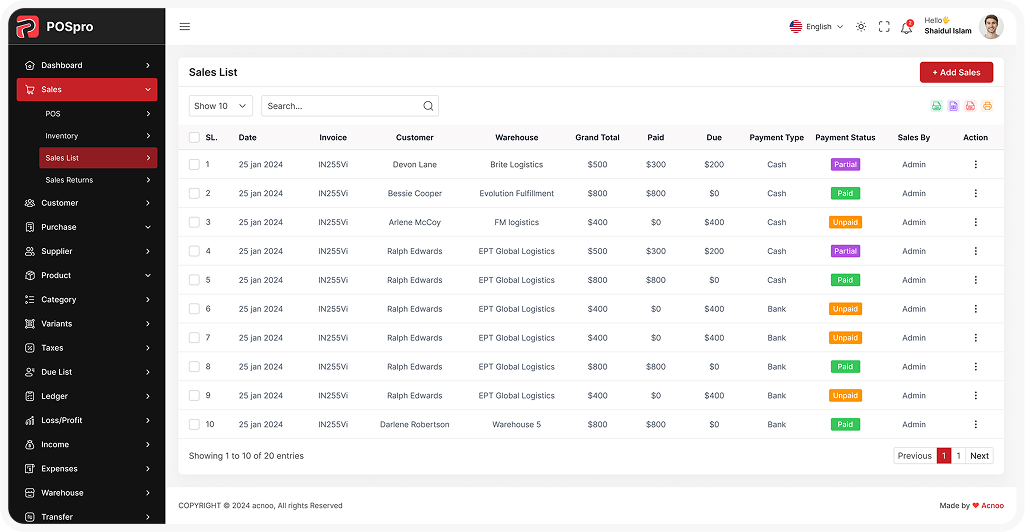Open the English language dropdown
The width and height of the screenshot is (1025, 532).
tap(817, 27)
